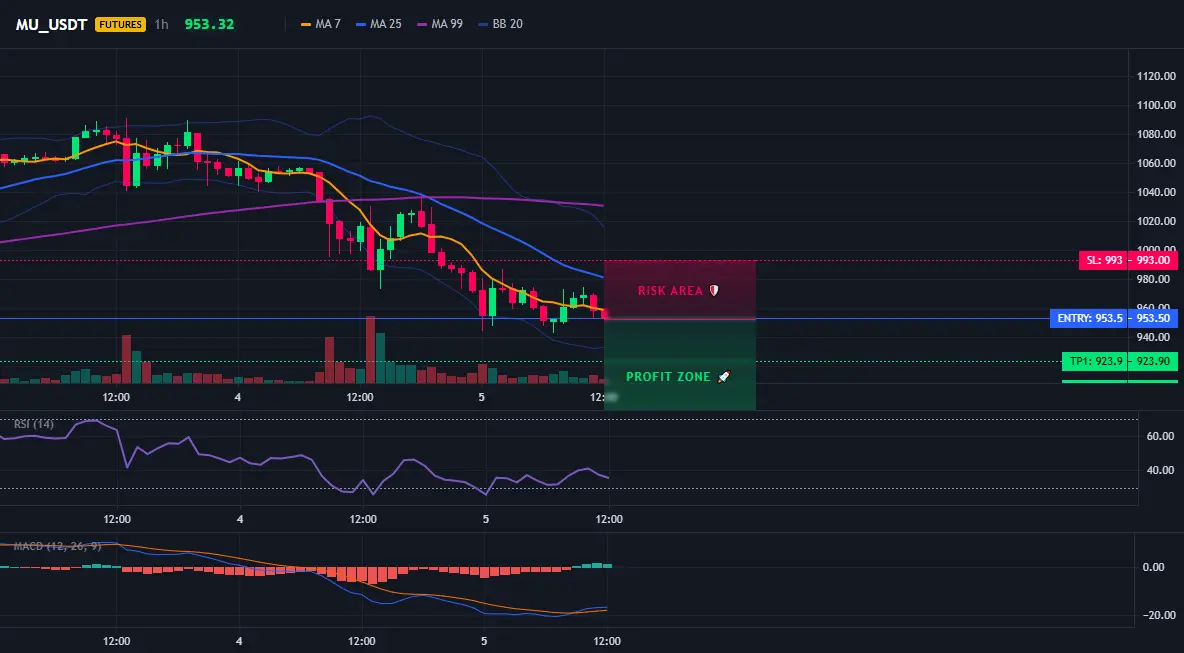Image resolution: width=1184 pixels, height=653 pixels.
Task: Click the green profit zone box on the chart
Action: click(x=680, y=365)
